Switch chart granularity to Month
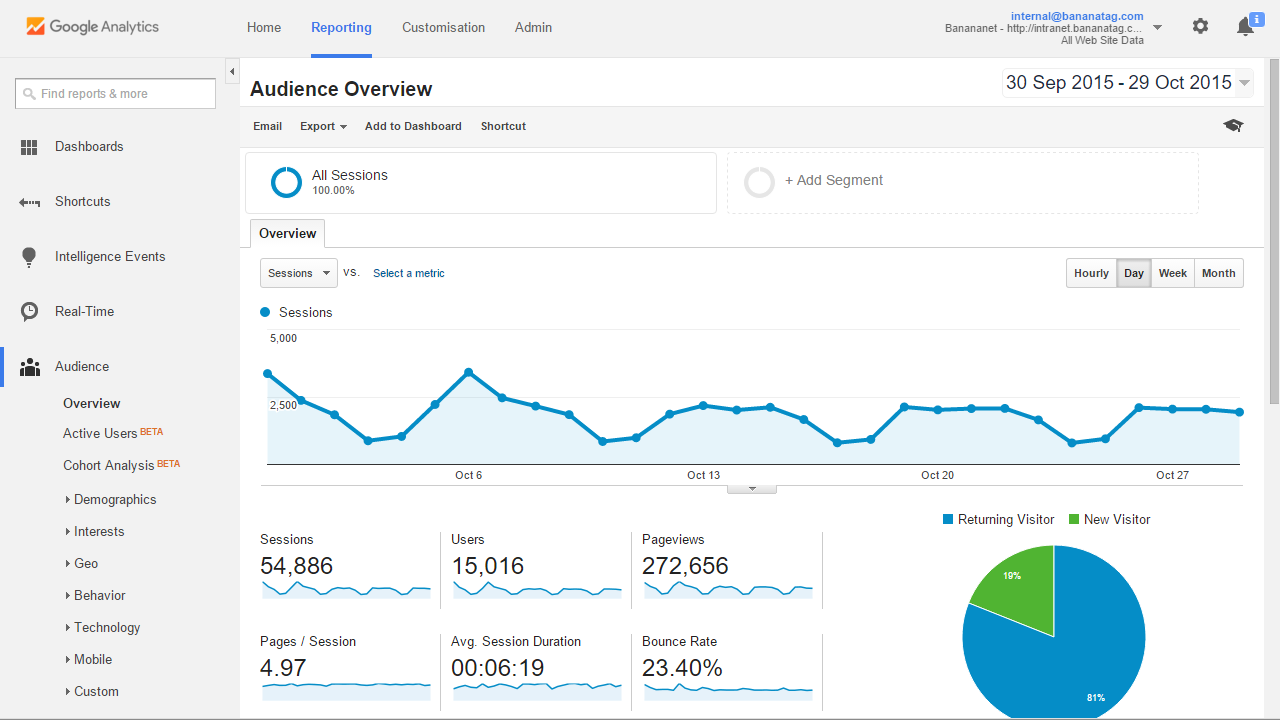Viewport: 1280px width, 720px height. coord(1218,273)
